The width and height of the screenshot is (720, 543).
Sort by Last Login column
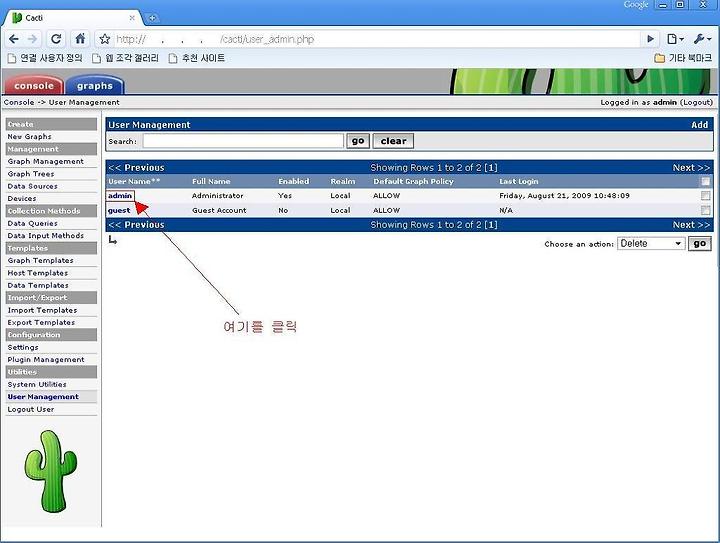tap(518, 181)
